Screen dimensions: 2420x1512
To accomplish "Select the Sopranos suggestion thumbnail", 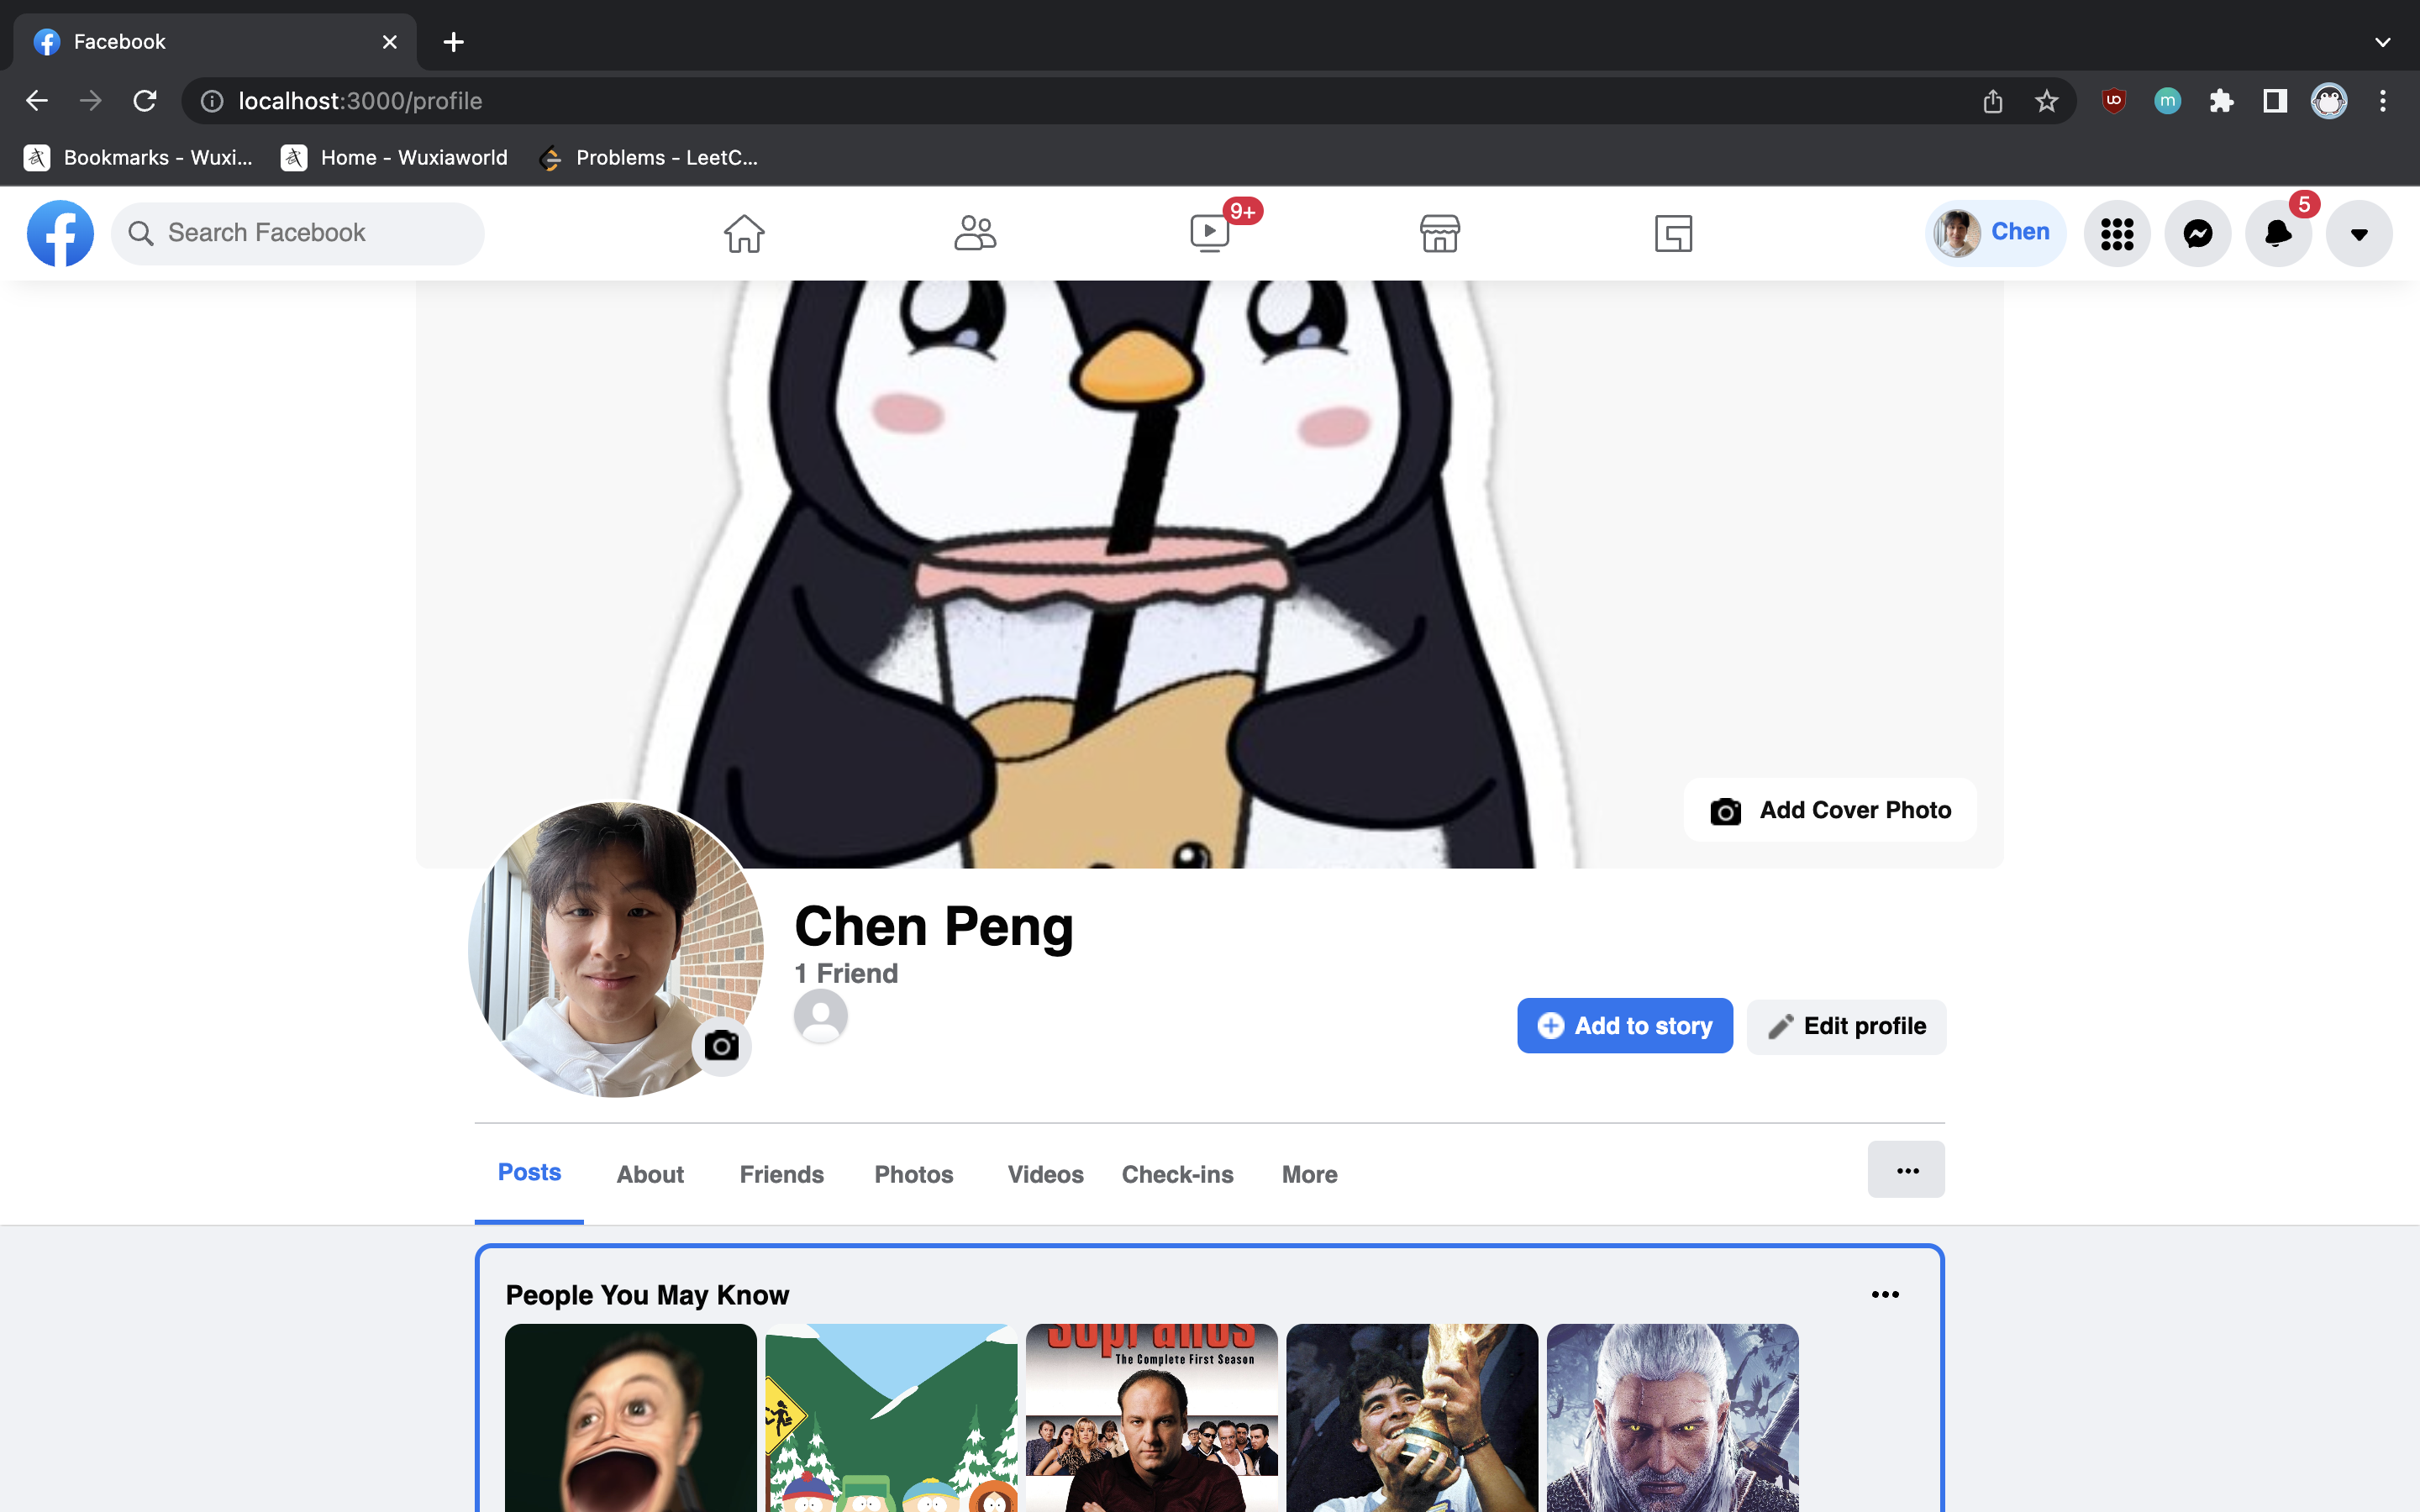I will tap(1151, 1418).
